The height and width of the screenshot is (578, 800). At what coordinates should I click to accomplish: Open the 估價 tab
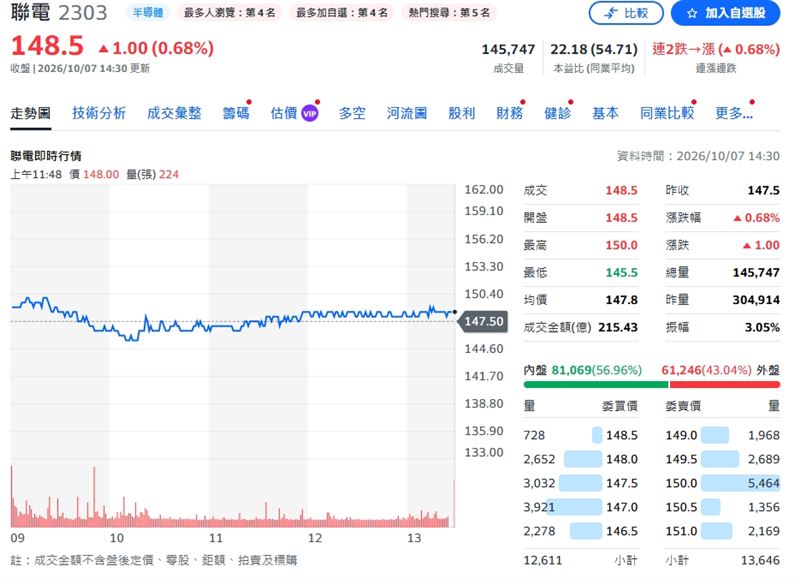point(284,113)
